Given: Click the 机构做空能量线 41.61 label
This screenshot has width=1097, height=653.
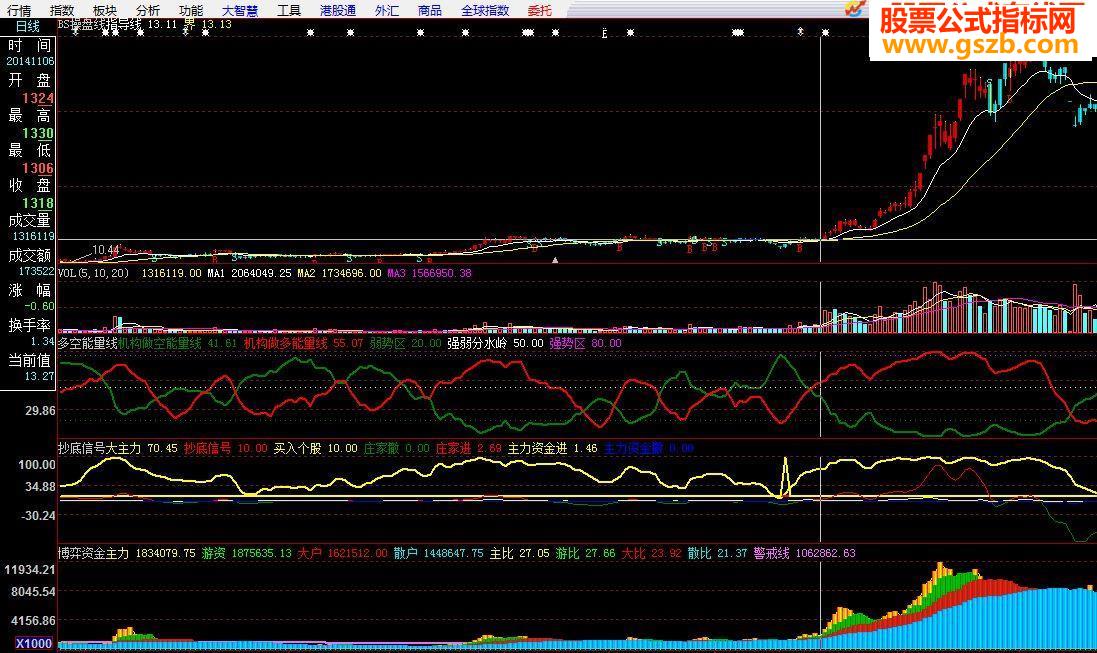Looking at the screenshot, I should [x=177, y=343].
